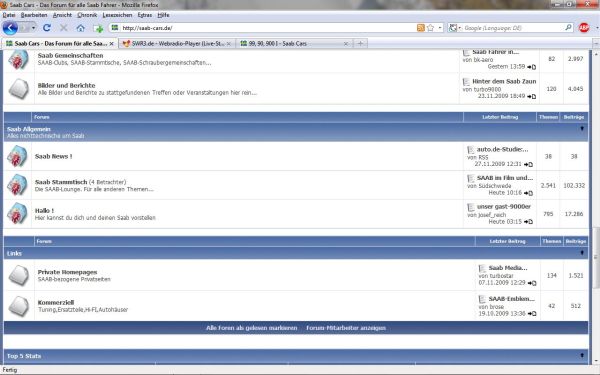
Task: Open a new tab with plus button
Action: point(360,44)
